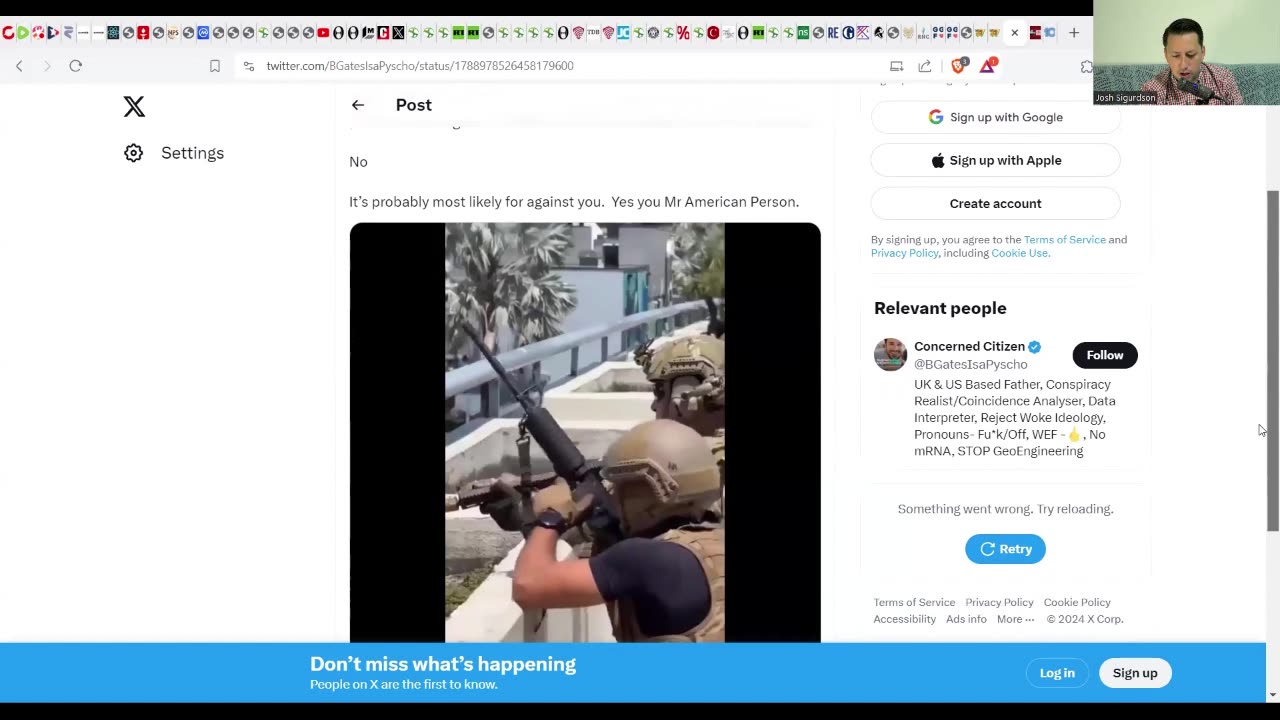Switch to the red percent-sign tab
This screenshot has width=1280, height=720.
[x=683, y=33]
